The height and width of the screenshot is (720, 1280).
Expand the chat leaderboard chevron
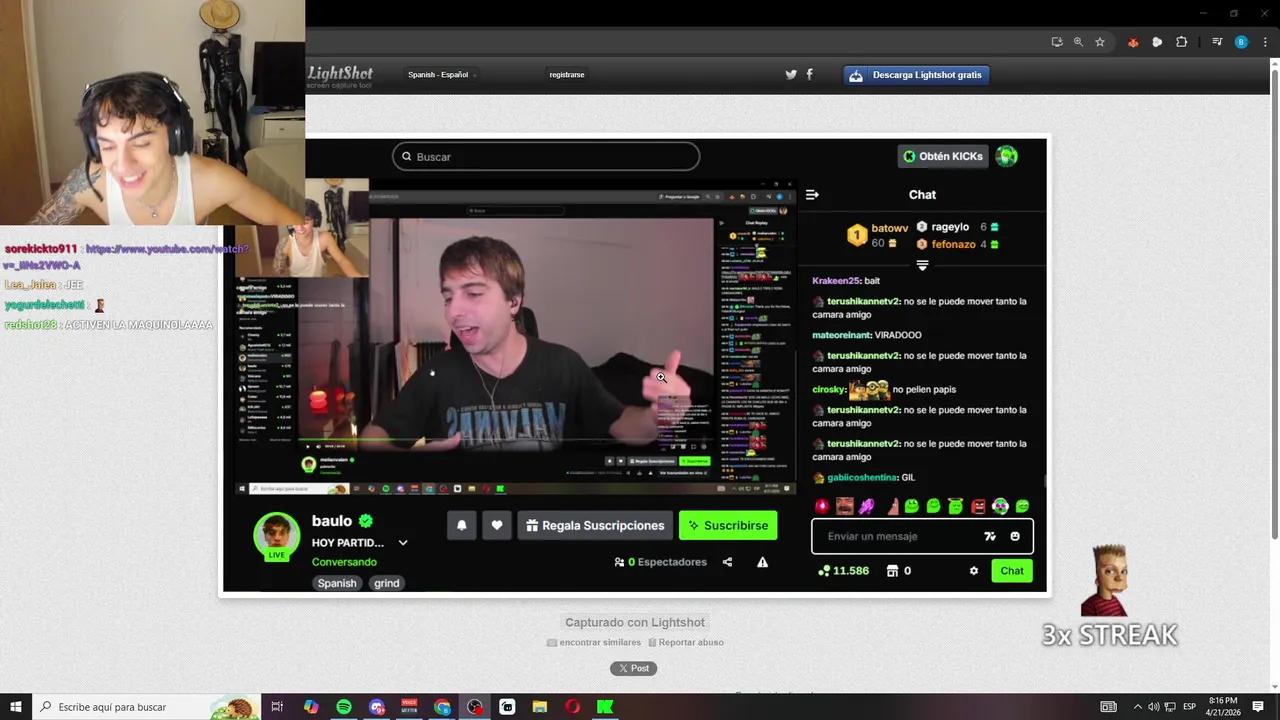922,266
